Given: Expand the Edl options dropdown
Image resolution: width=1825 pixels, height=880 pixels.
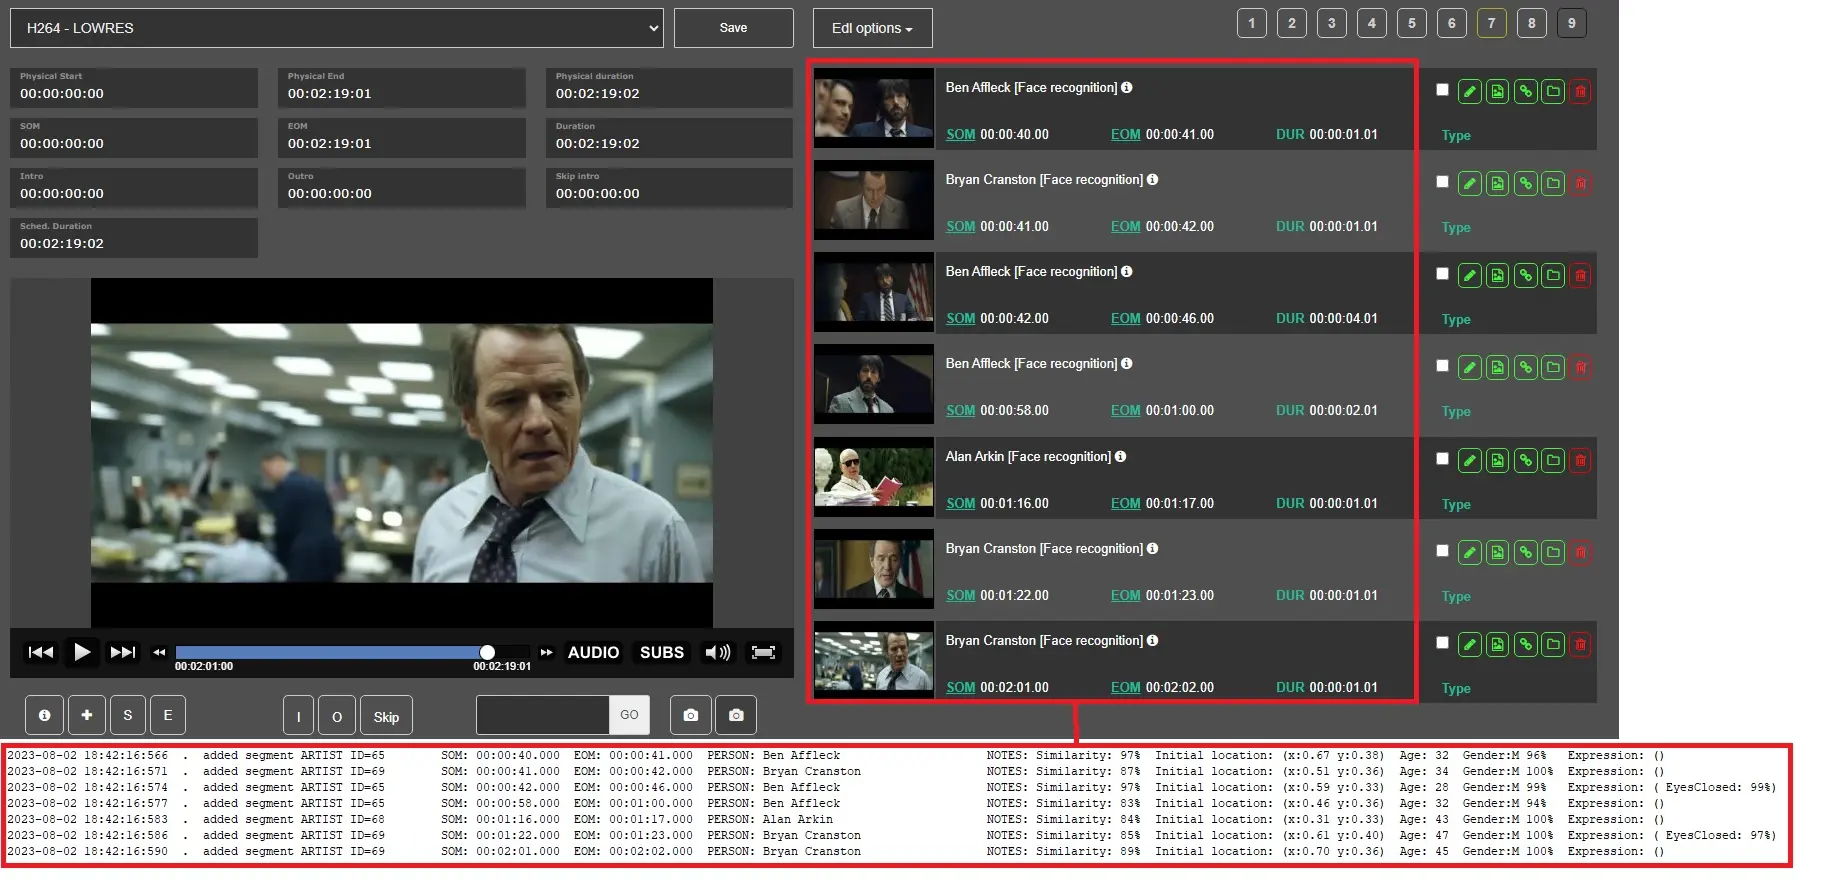Looking at the screenshot, I should (872, 28).
